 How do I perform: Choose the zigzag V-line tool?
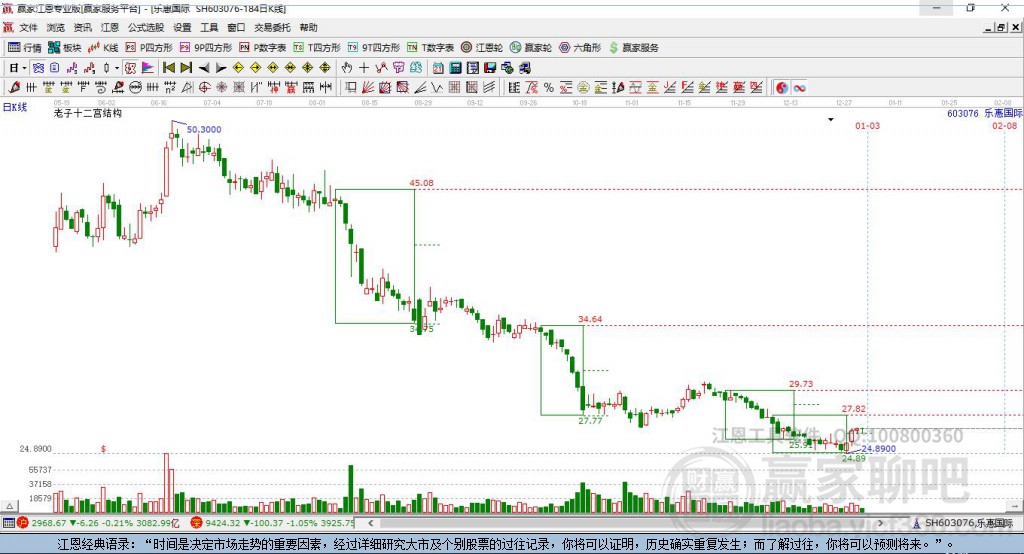tap(437, 87)
